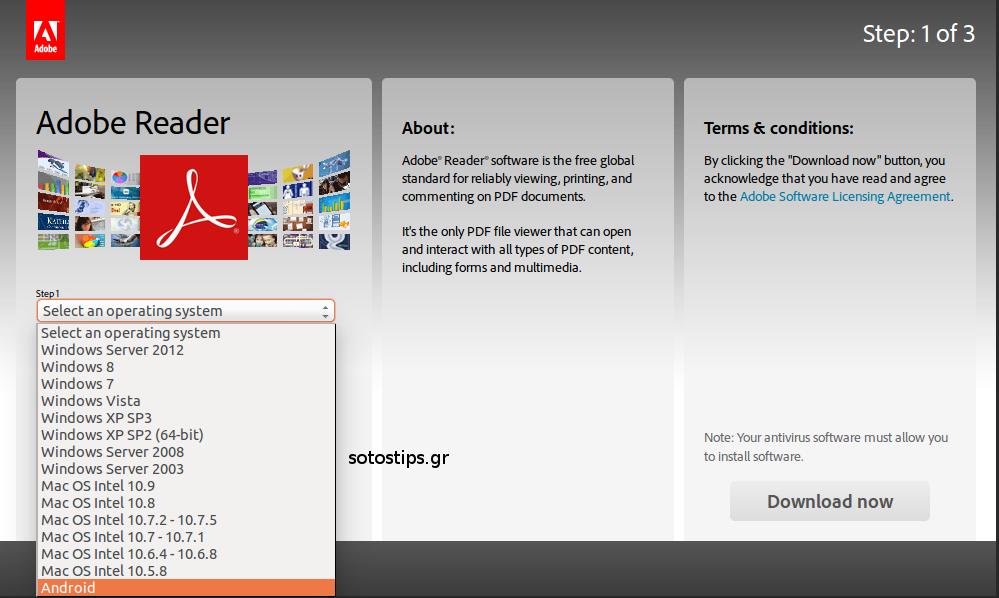Click the pie chart thumbnail in the mosaic
This screenshot has width=999, height=598.
pyautogui.click(x=89, y=241)
